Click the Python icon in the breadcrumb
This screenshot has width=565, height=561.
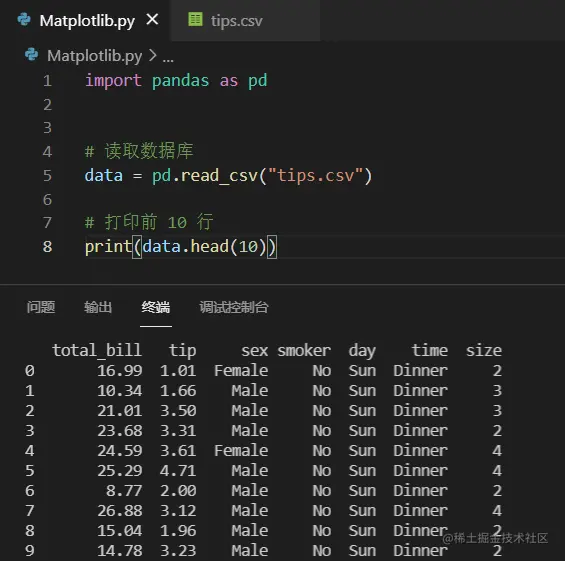point(32,55)
